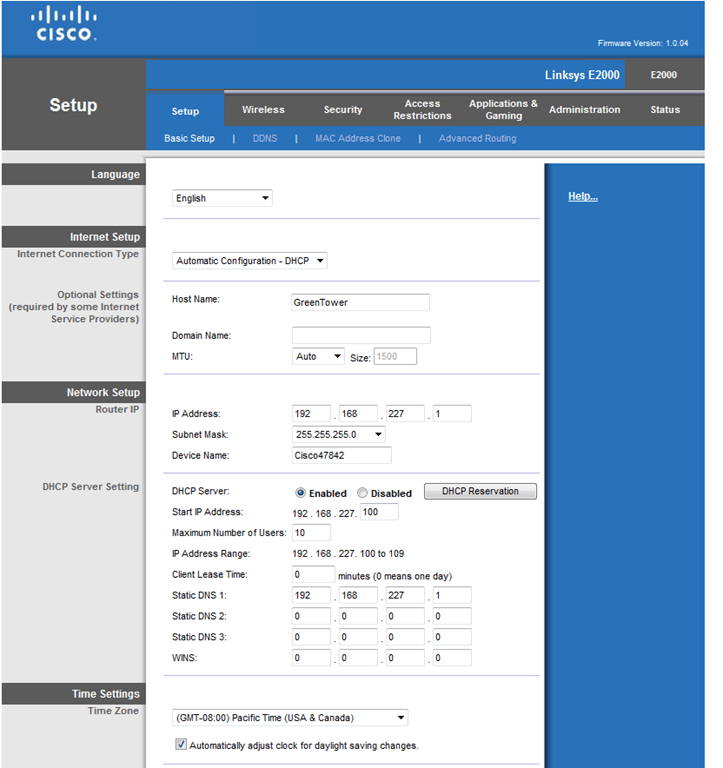
Task: Open the Access Restrictions tab
Action: coord(422,110)
